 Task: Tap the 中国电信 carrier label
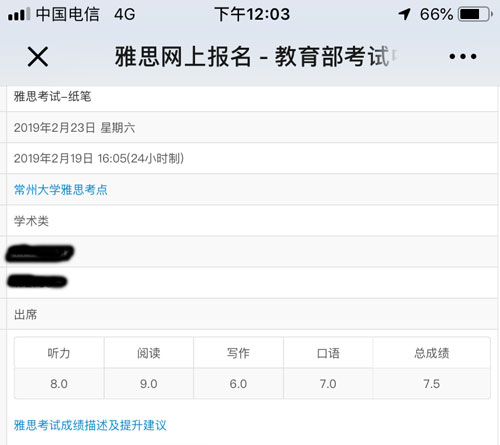click(68, 14)
